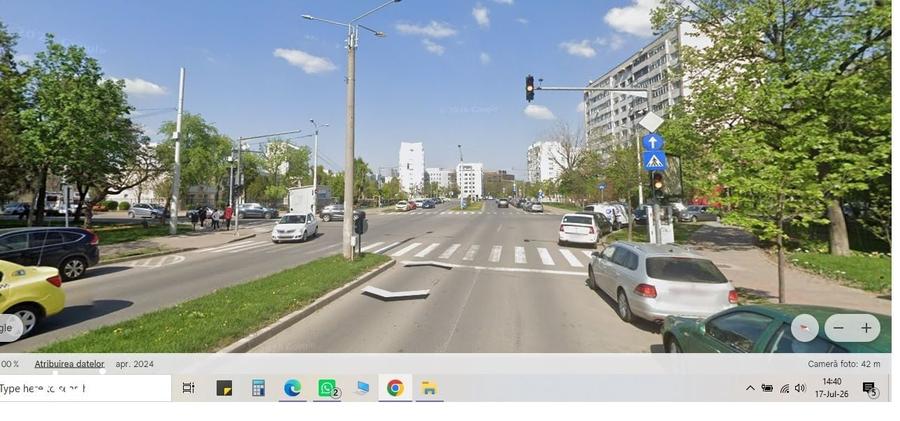The height and width of the screenshot is (421, 900).
Task: Open the volume speaker tray icon
Action: click(800, 388)
